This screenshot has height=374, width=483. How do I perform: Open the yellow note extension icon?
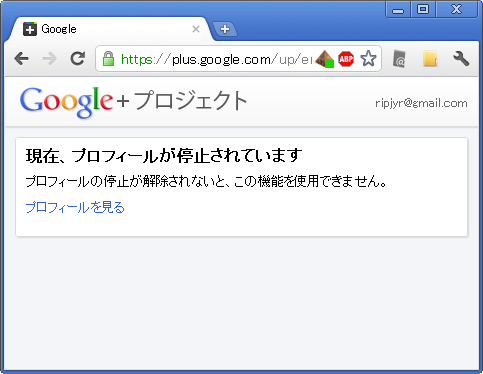[x=430, y=59]
